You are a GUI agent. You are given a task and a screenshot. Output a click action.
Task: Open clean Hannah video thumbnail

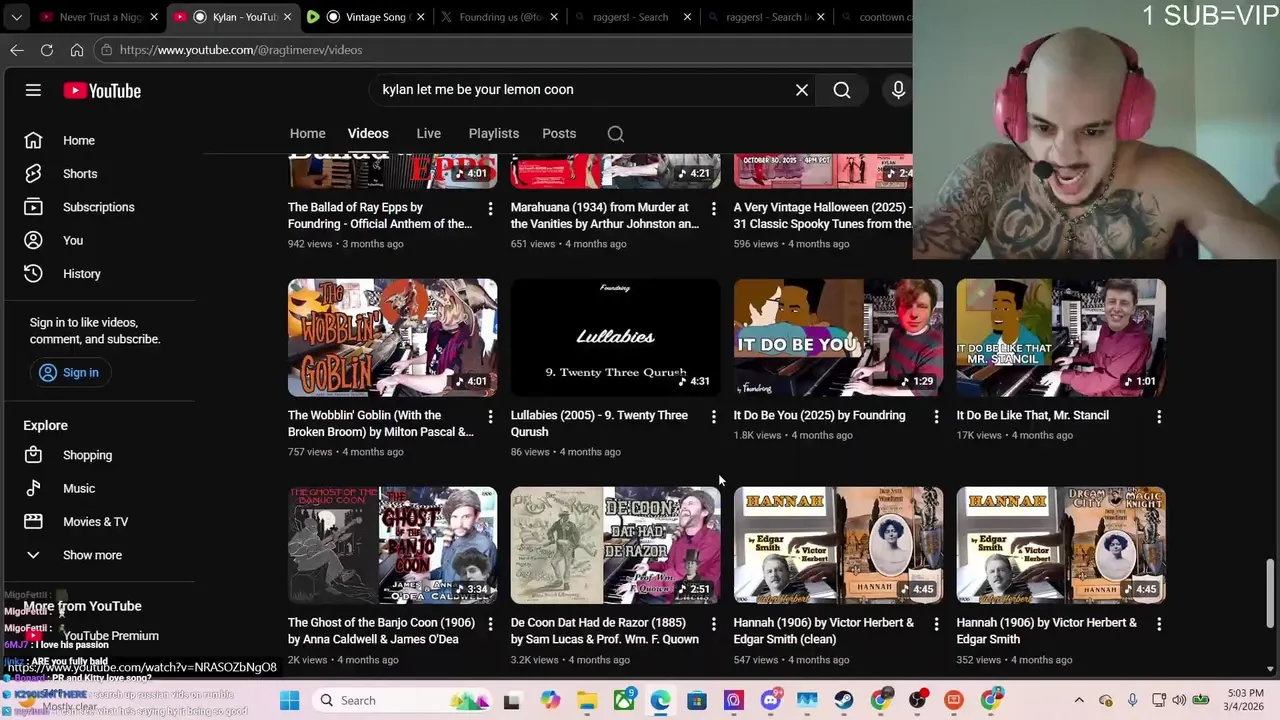point(838,545)
